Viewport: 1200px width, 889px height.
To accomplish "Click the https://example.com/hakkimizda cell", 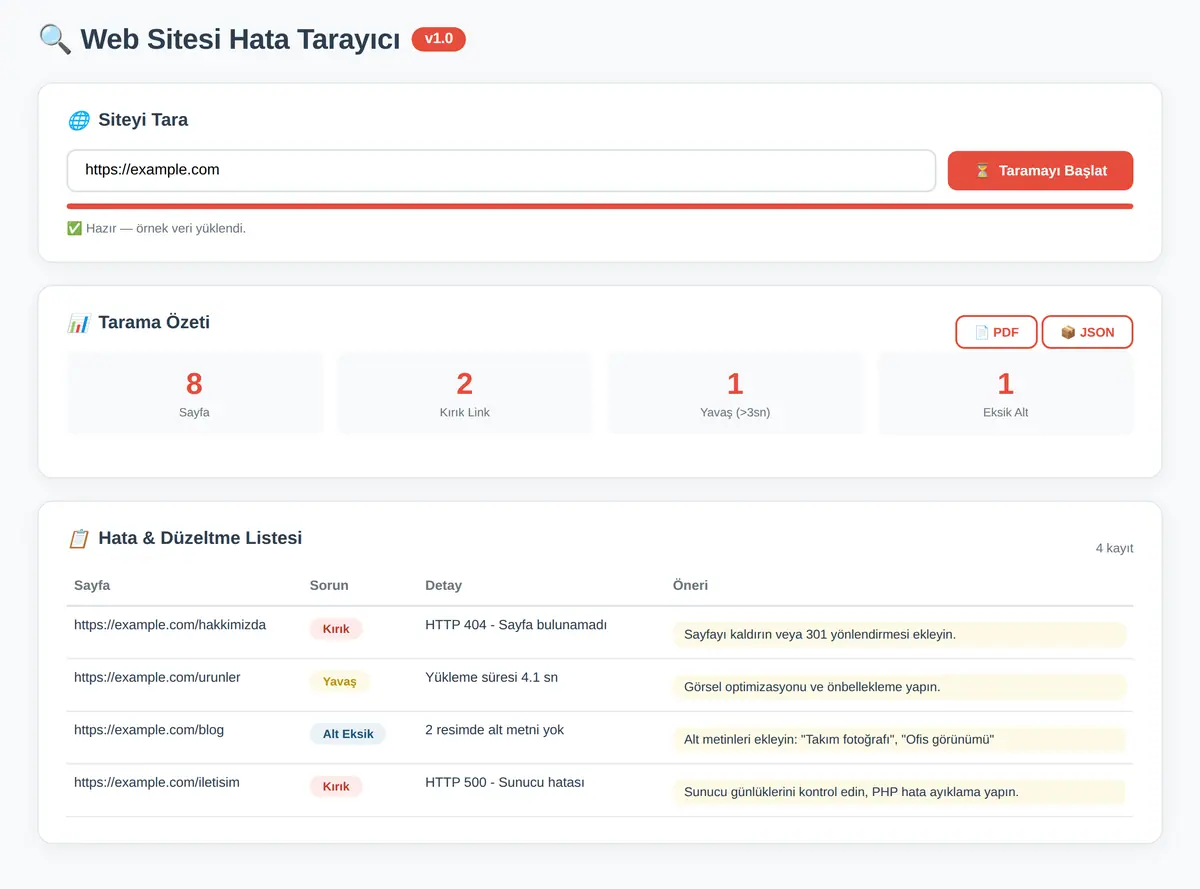I will (170, 625).
